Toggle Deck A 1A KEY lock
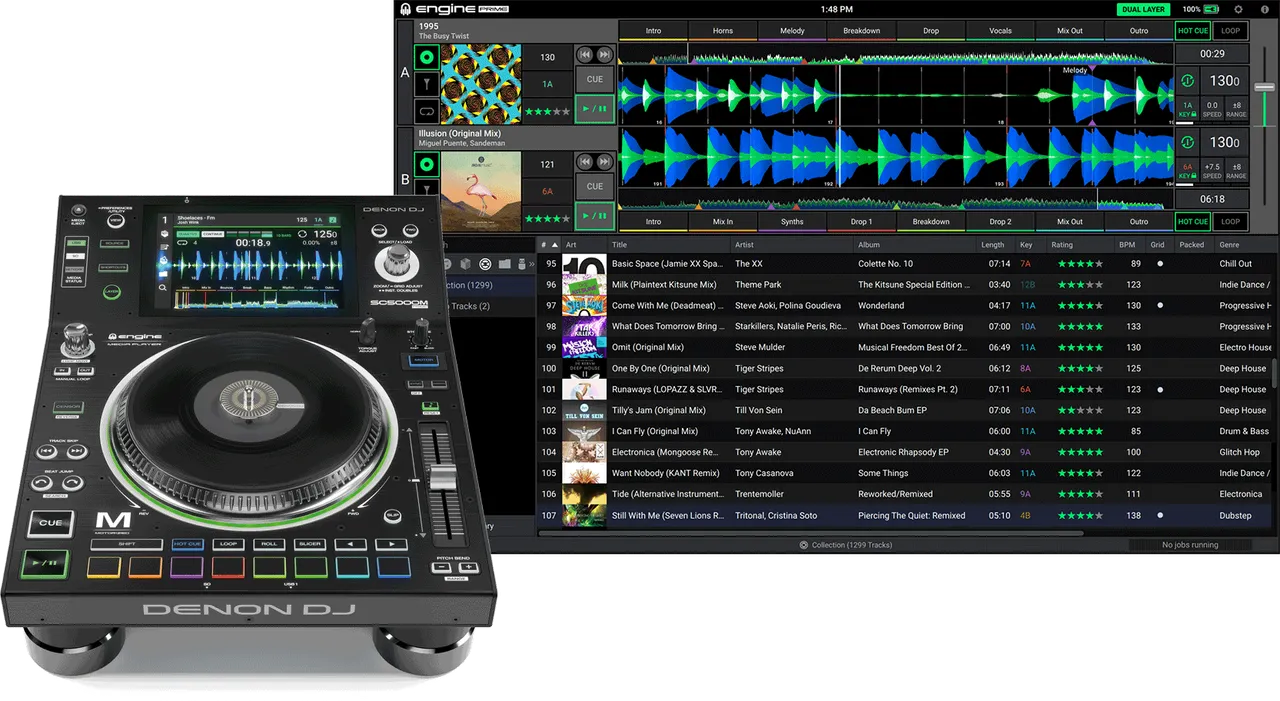Viewport: 1280px width, 701px height. pos(1188,110)
